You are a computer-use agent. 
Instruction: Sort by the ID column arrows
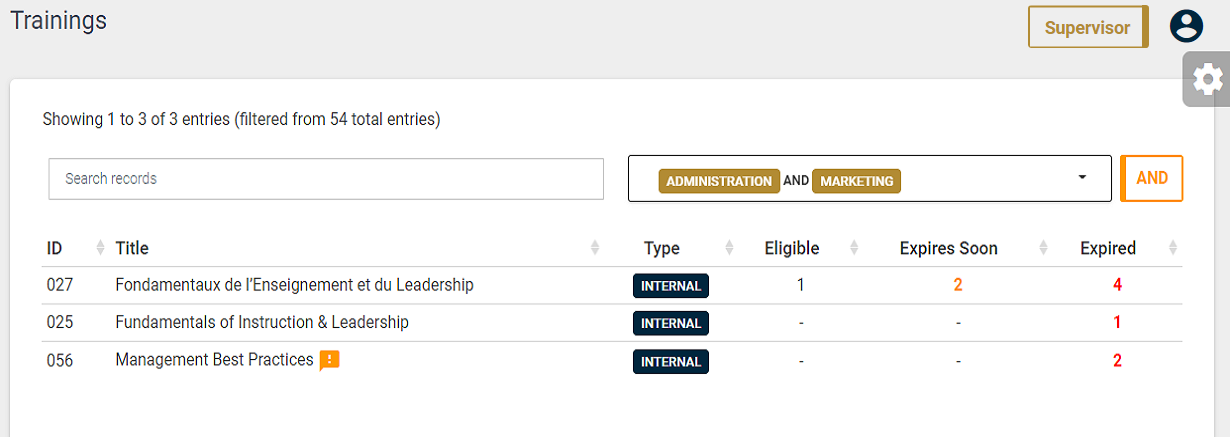tap(100, 248)
